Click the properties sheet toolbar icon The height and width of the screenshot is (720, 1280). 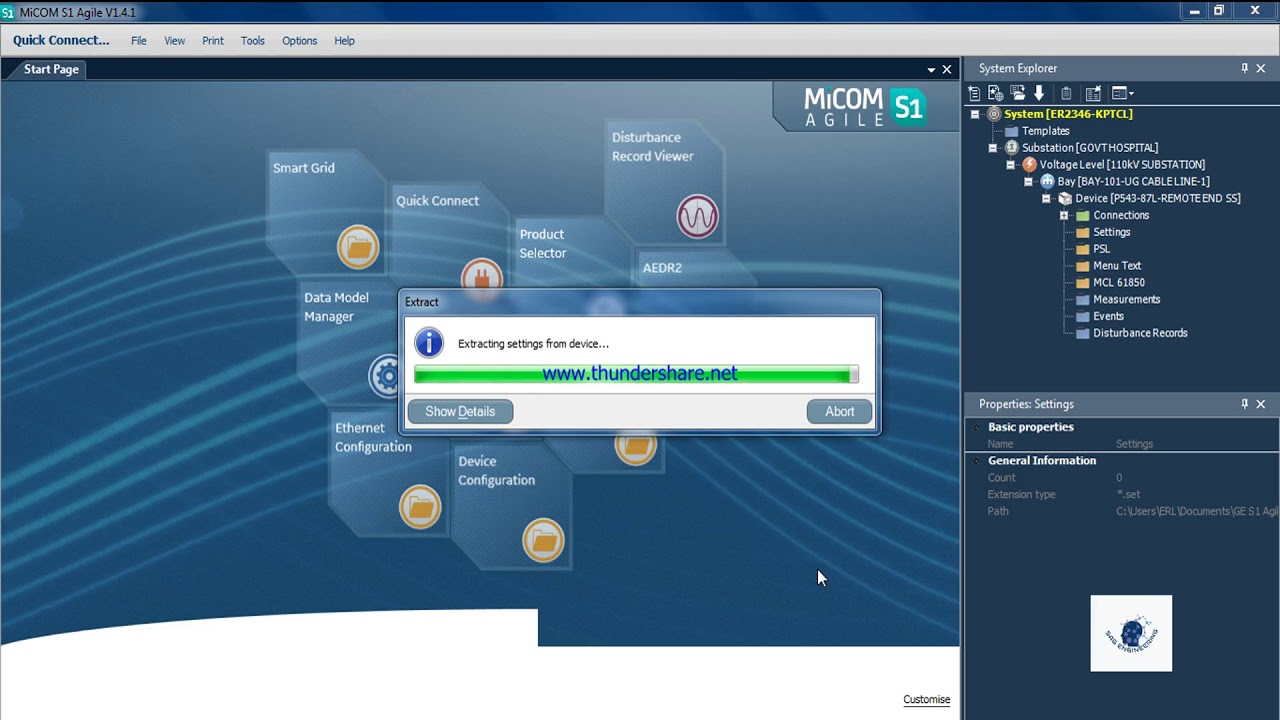click(1093, 93)
